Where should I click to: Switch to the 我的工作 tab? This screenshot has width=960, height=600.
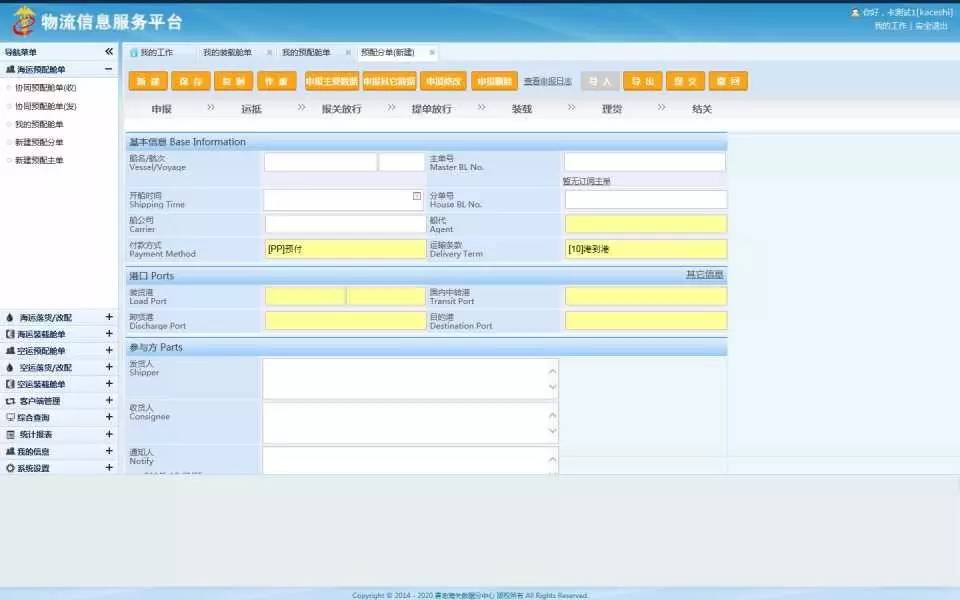[157, 51]
